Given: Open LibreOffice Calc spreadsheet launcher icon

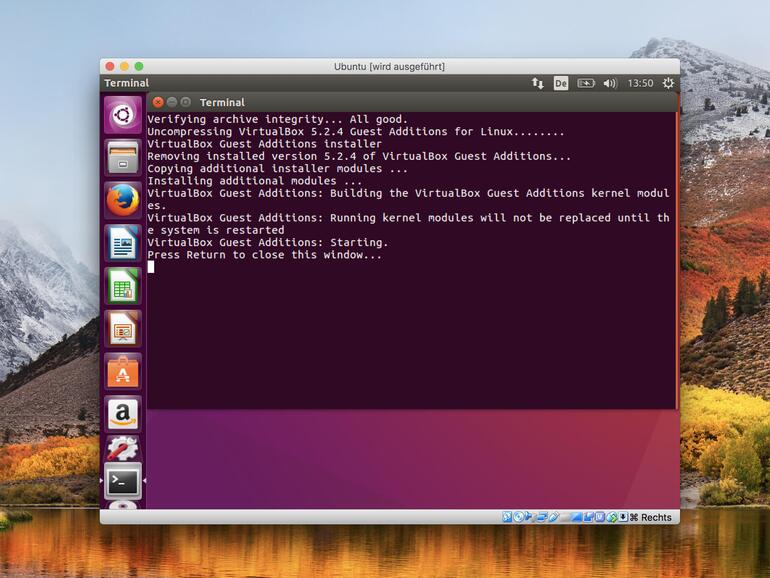Looking at the screenshot, I should pos(123,285).
